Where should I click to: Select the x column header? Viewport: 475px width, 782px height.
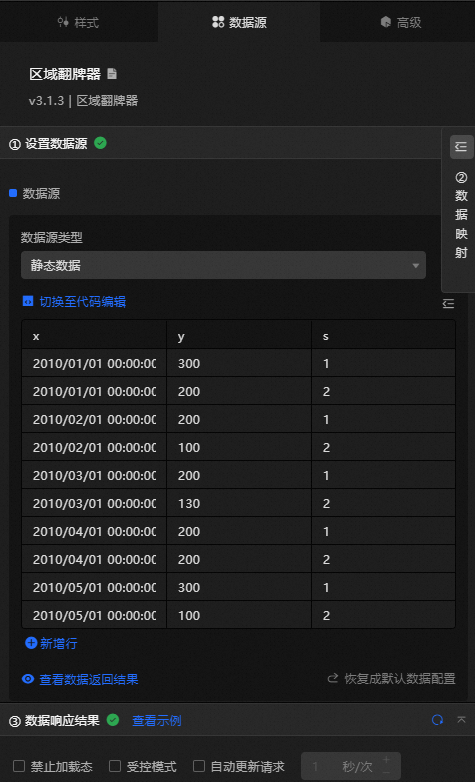(94, 336)
